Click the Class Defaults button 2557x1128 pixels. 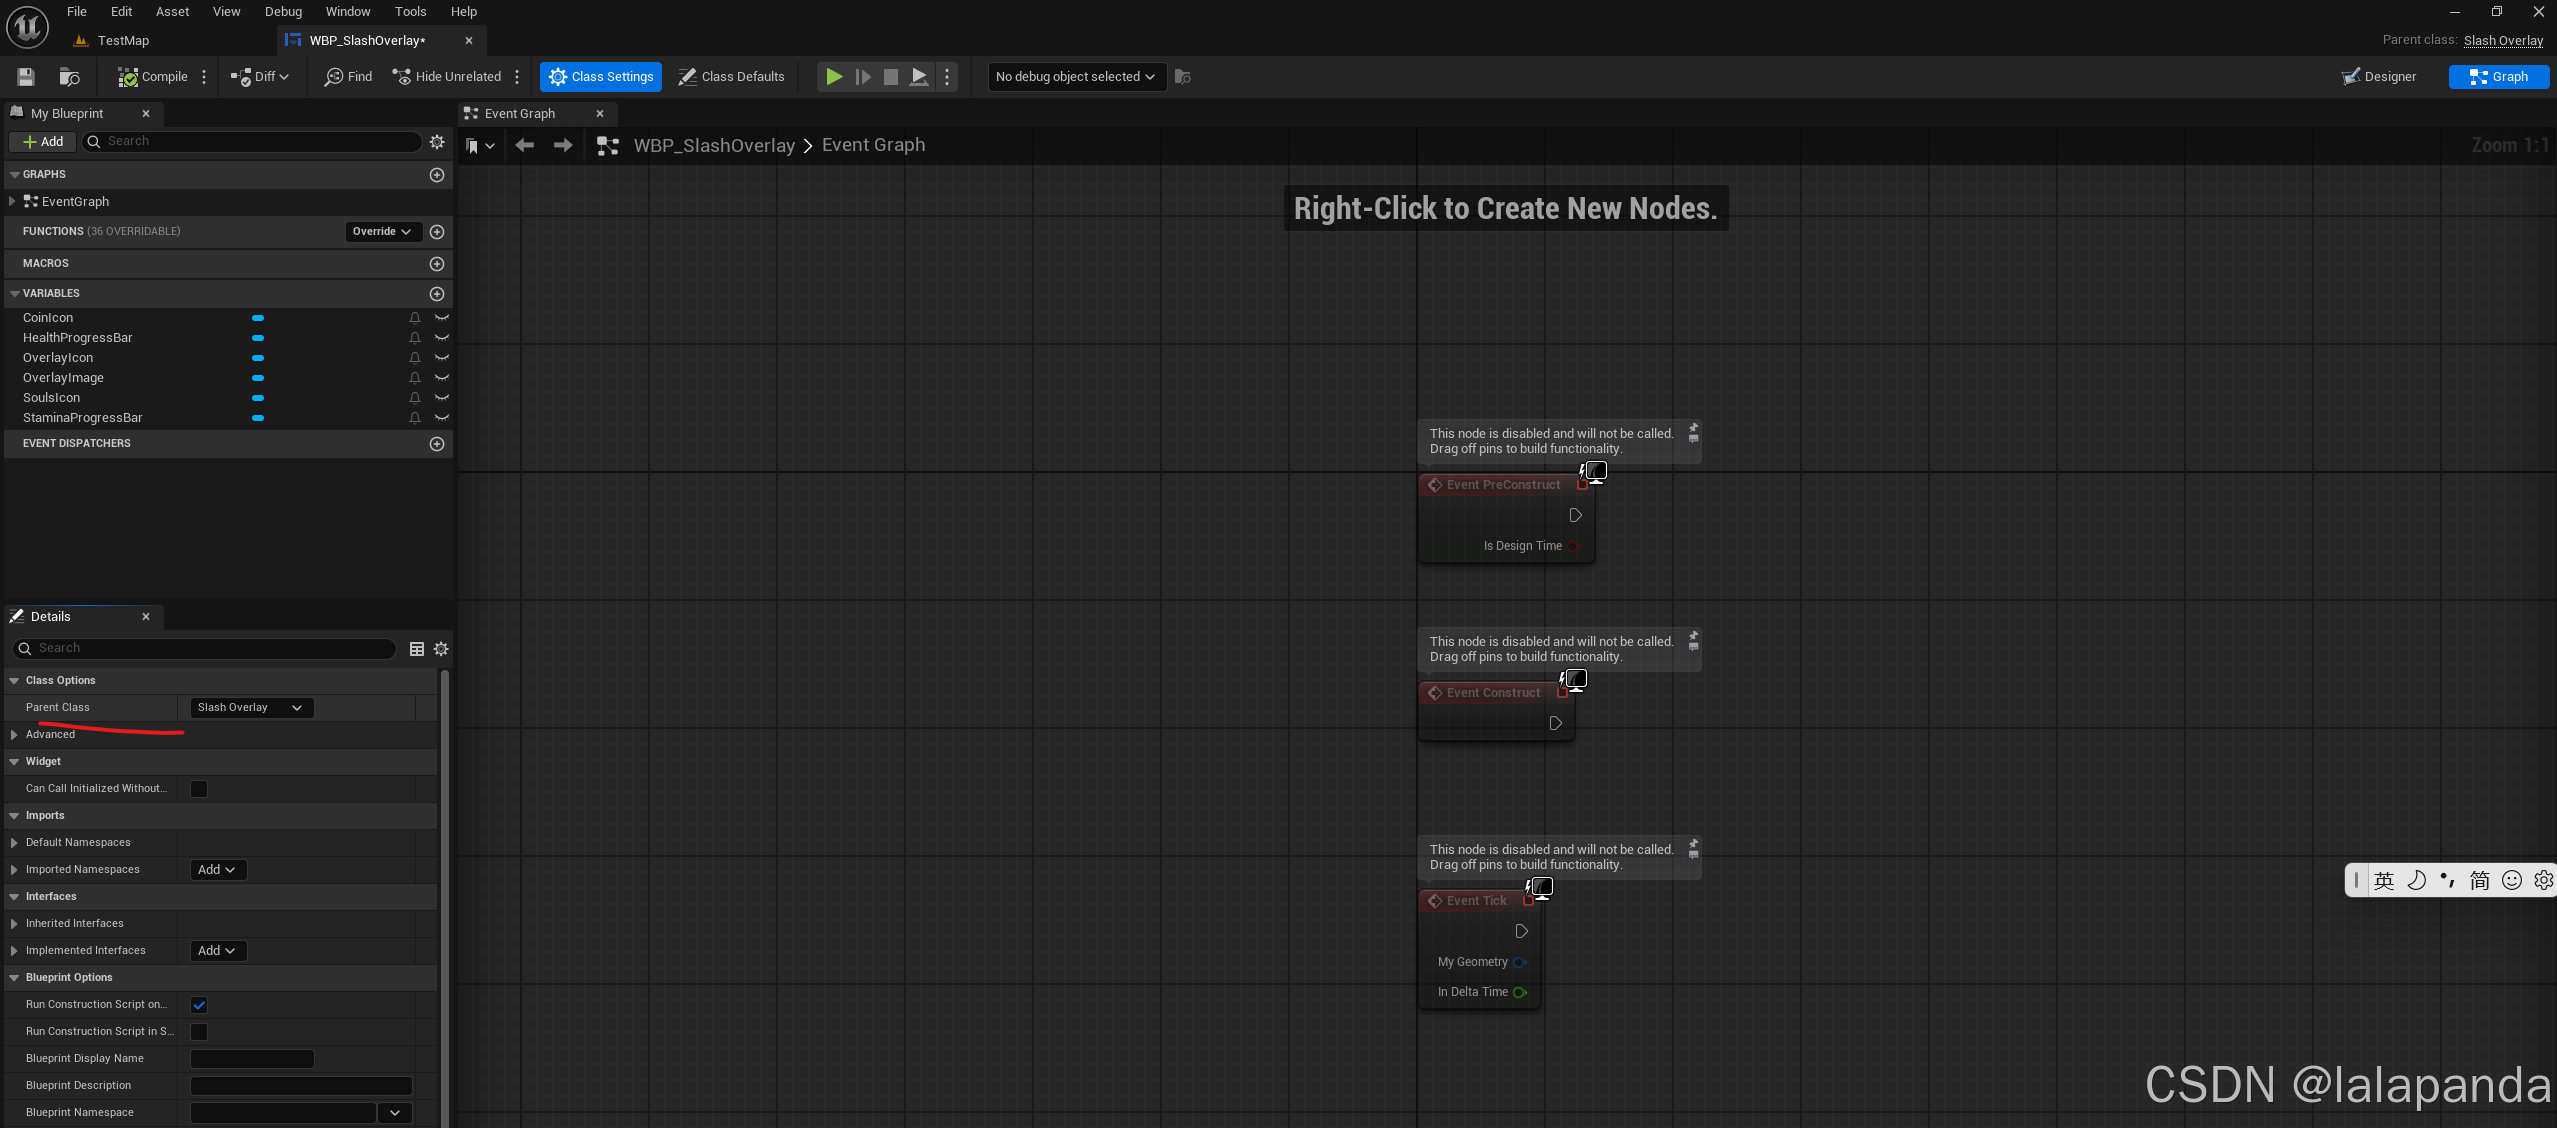pos(731,77)
